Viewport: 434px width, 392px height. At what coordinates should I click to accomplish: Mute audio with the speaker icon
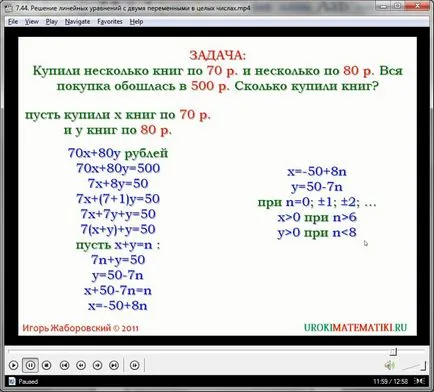[x=390, y=366]
